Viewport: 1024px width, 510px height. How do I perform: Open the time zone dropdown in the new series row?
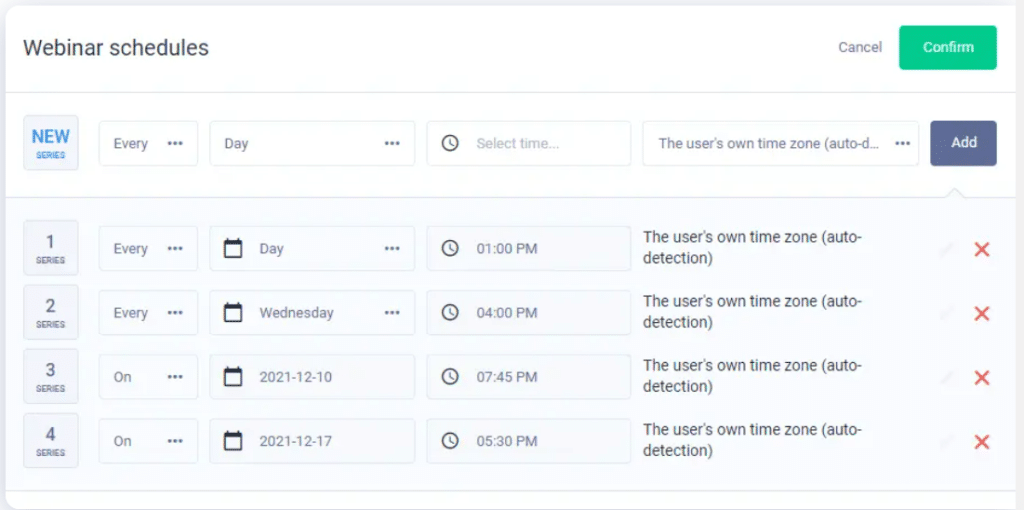(780, 143)
